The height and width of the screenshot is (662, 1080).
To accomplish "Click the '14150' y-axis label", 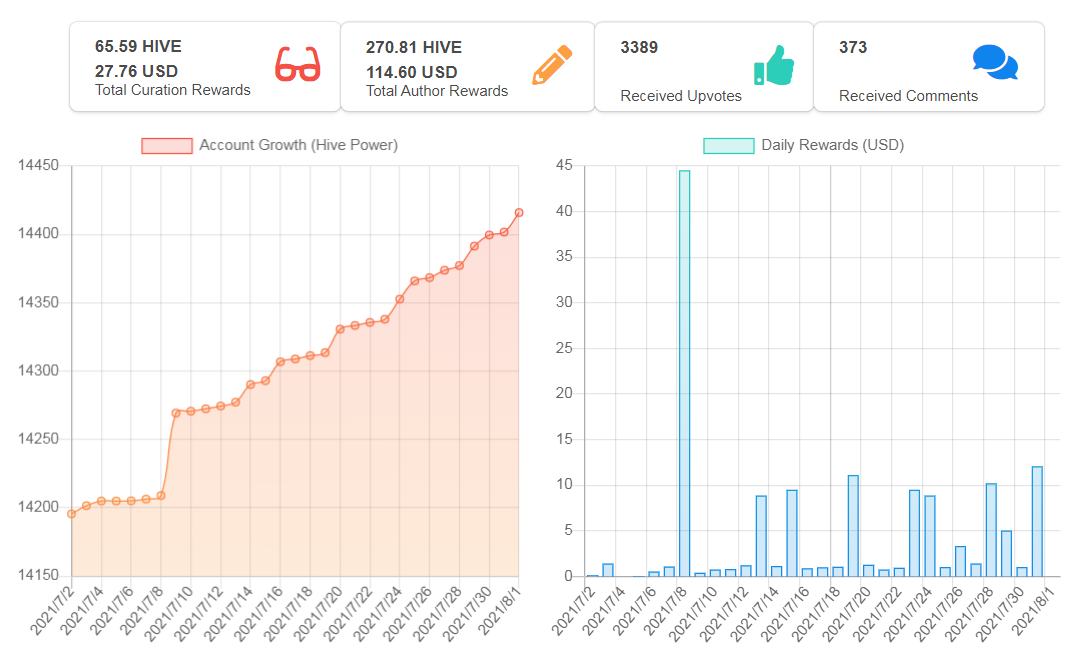I will coord(39,575).
